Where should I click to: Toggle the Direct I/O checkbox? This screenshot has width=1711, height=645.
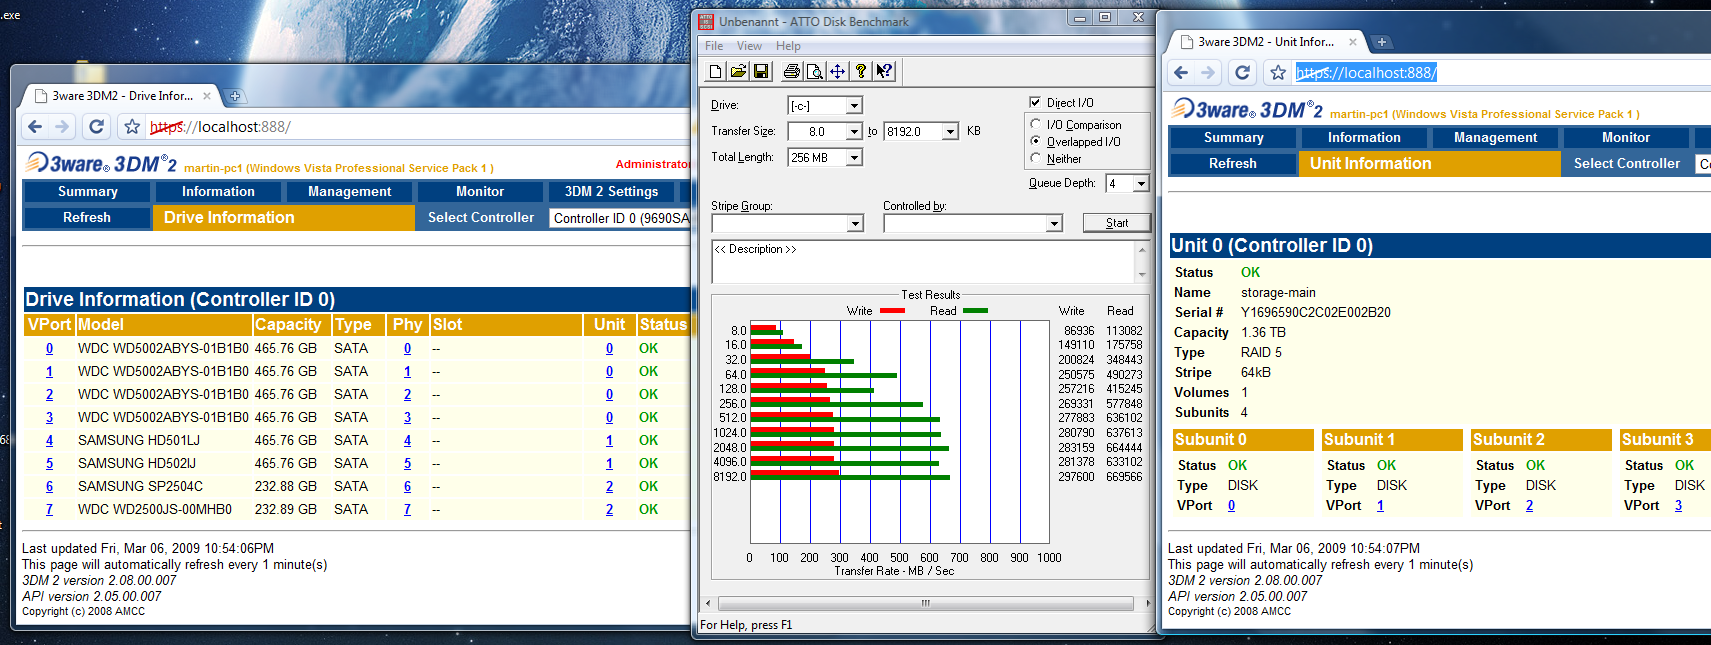click(1035, 102)
